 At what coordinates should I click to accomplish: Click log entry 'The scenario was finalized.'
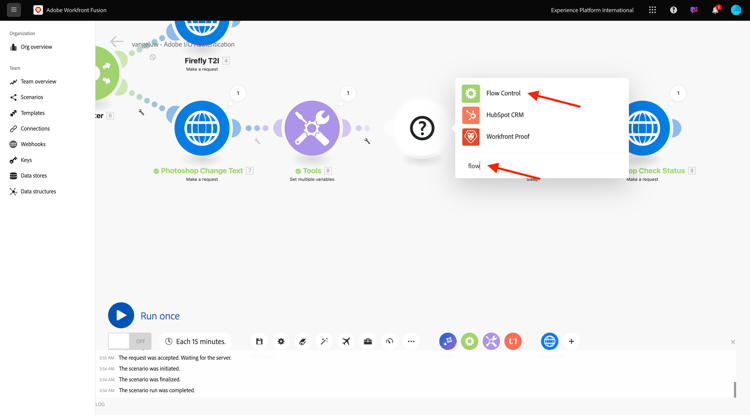point(150,380)
